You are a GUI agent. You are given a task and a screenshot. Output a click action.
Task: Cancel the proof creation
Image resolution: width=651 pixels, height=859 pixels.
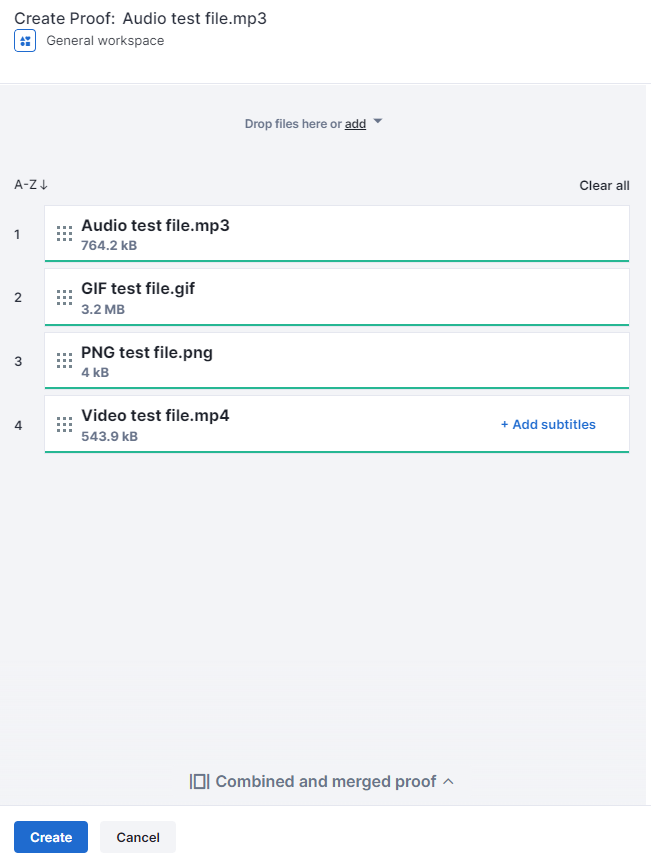click(138, 837)
